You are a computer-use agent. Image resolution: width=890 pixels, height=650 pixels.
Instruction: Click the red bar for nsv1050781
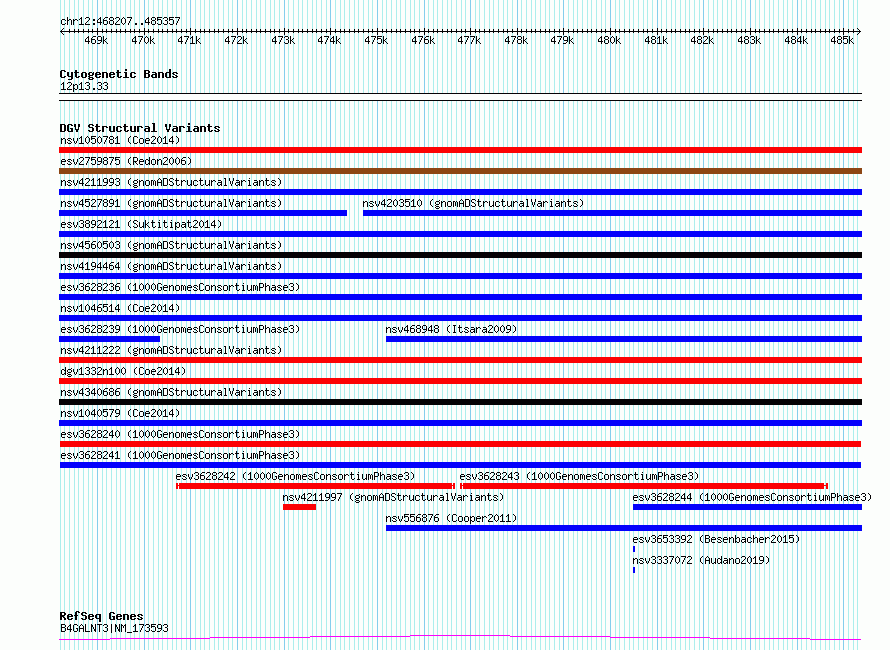(460, 150)
